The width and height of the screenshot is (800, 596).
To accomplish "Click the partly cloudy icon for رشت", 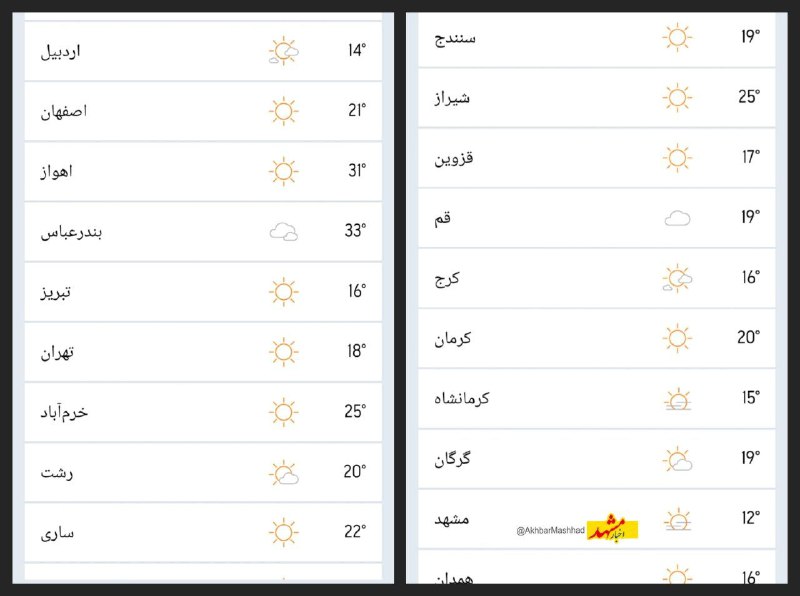I will coord(284,473).
